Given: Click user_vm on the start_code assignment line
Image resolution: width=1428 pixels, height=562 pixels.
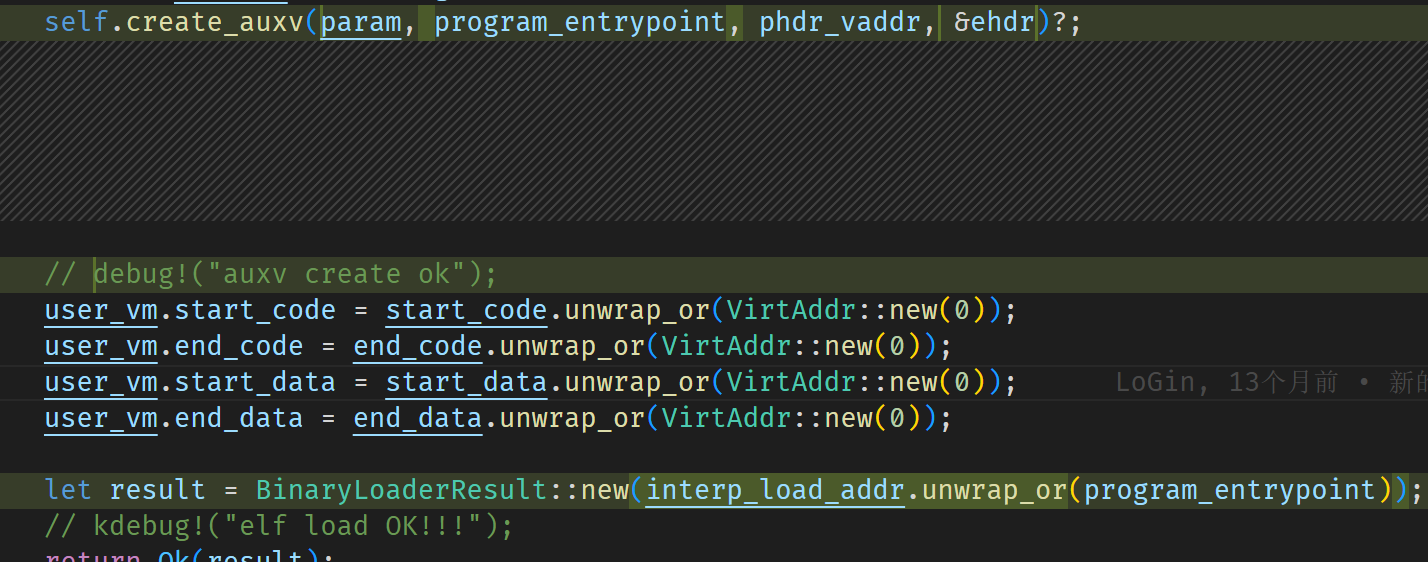Looking at the screenshot, I should pos(100,310).
